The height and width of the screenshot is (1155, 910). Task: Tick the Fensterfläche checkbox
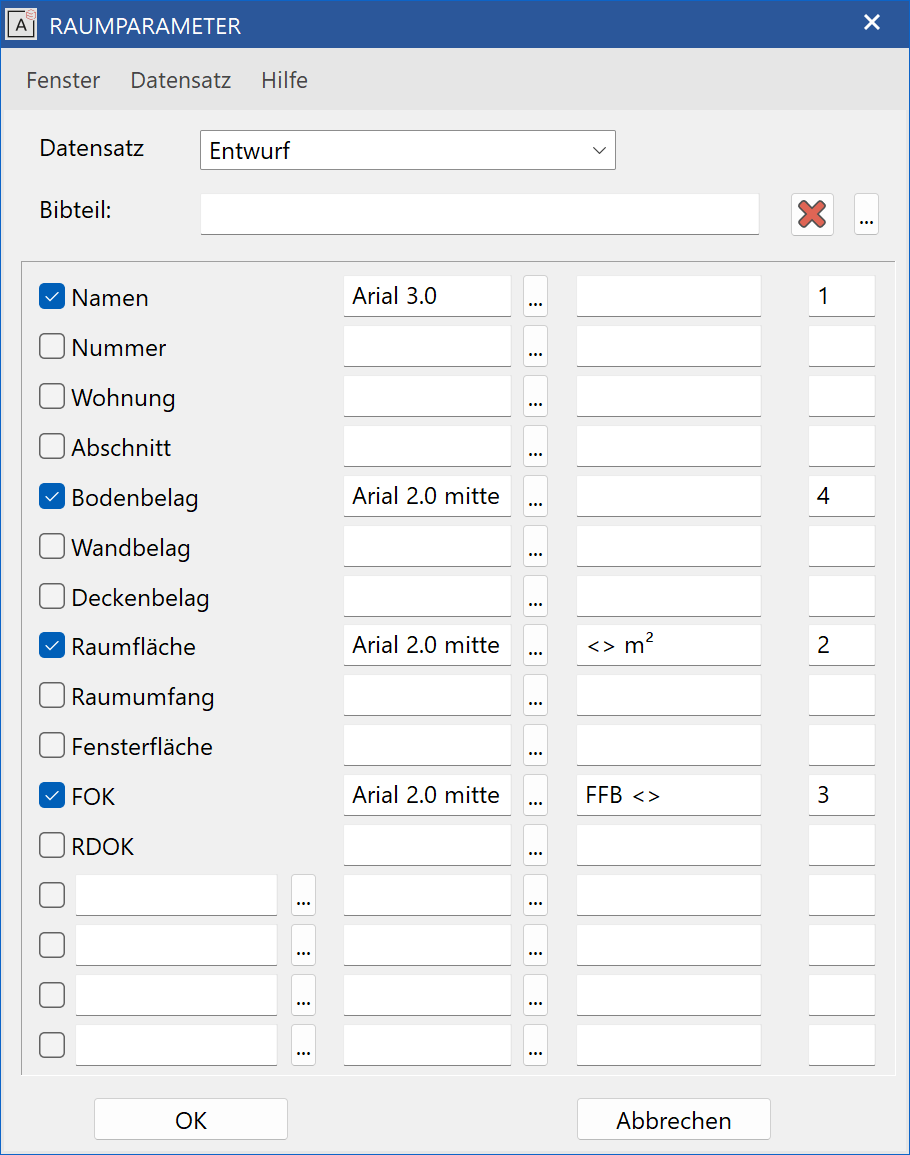[x=52, y=745]
